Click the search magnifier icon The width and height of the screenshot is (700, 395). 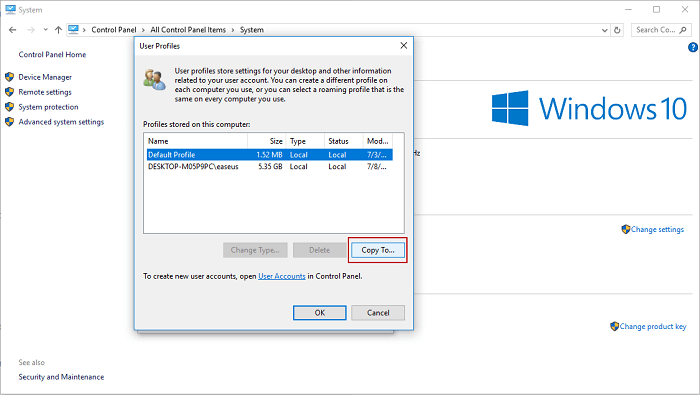click(x=683, y=30)
